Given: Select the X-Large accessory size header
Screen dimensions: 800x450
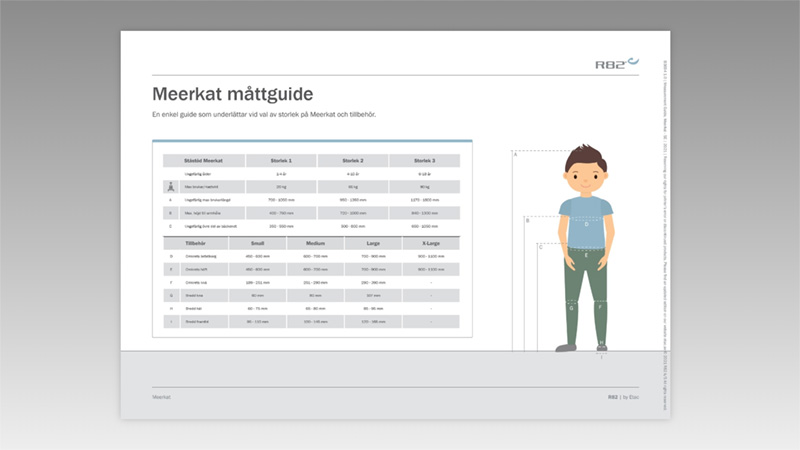Looking at the screenshot, I should pyautogui.click(x=430, y=243).
